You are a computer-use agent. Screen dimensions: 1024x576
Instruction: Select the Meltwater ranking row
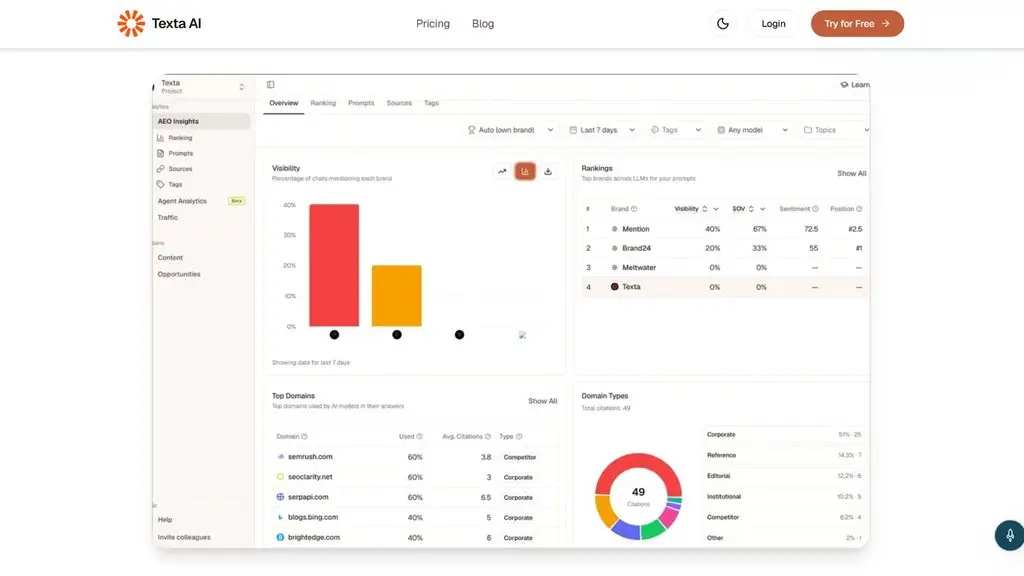click(x=724, y=268)
